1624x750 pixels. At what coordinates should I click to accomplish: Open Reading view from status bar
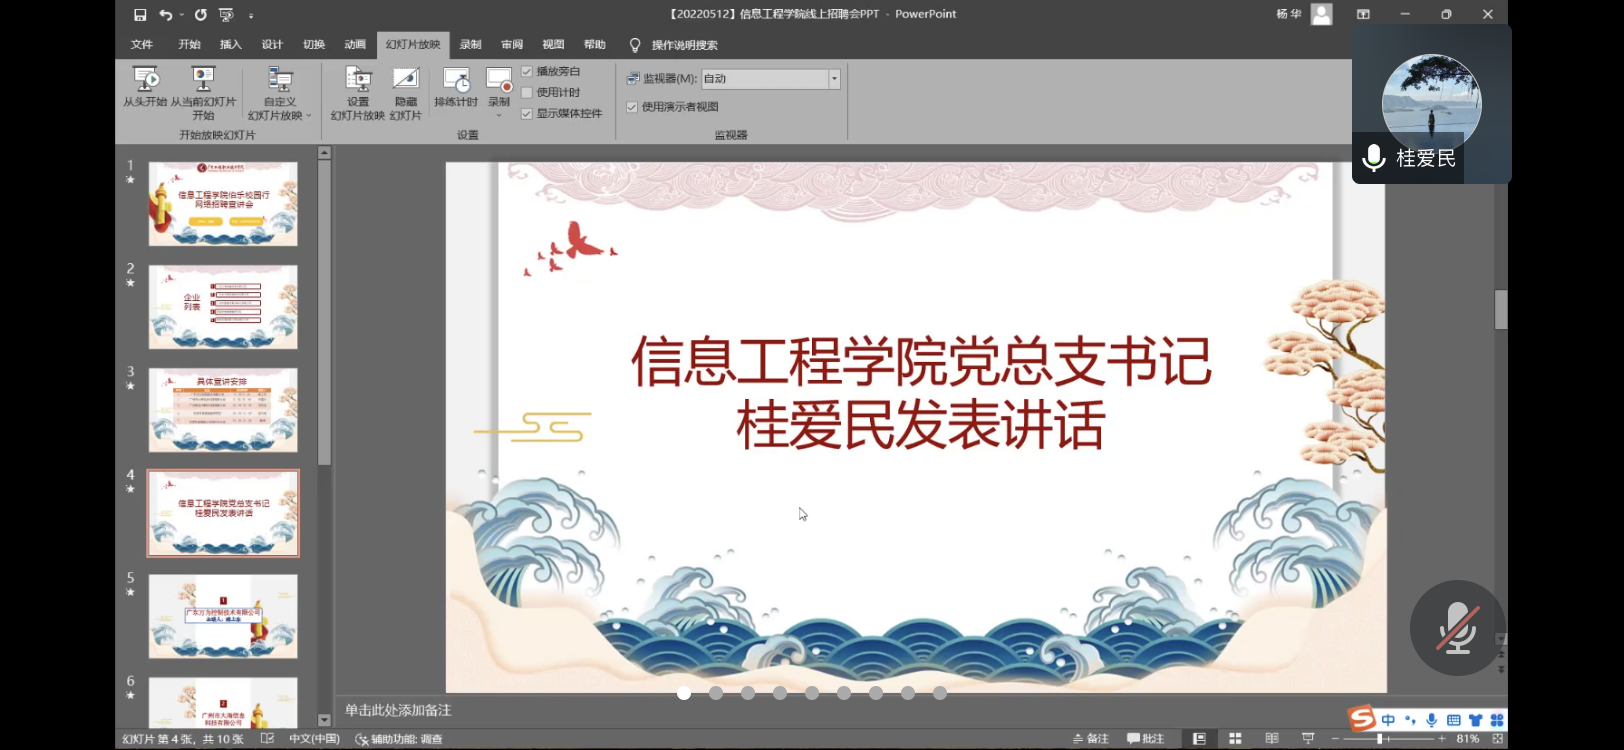[x=1272, y=739]
